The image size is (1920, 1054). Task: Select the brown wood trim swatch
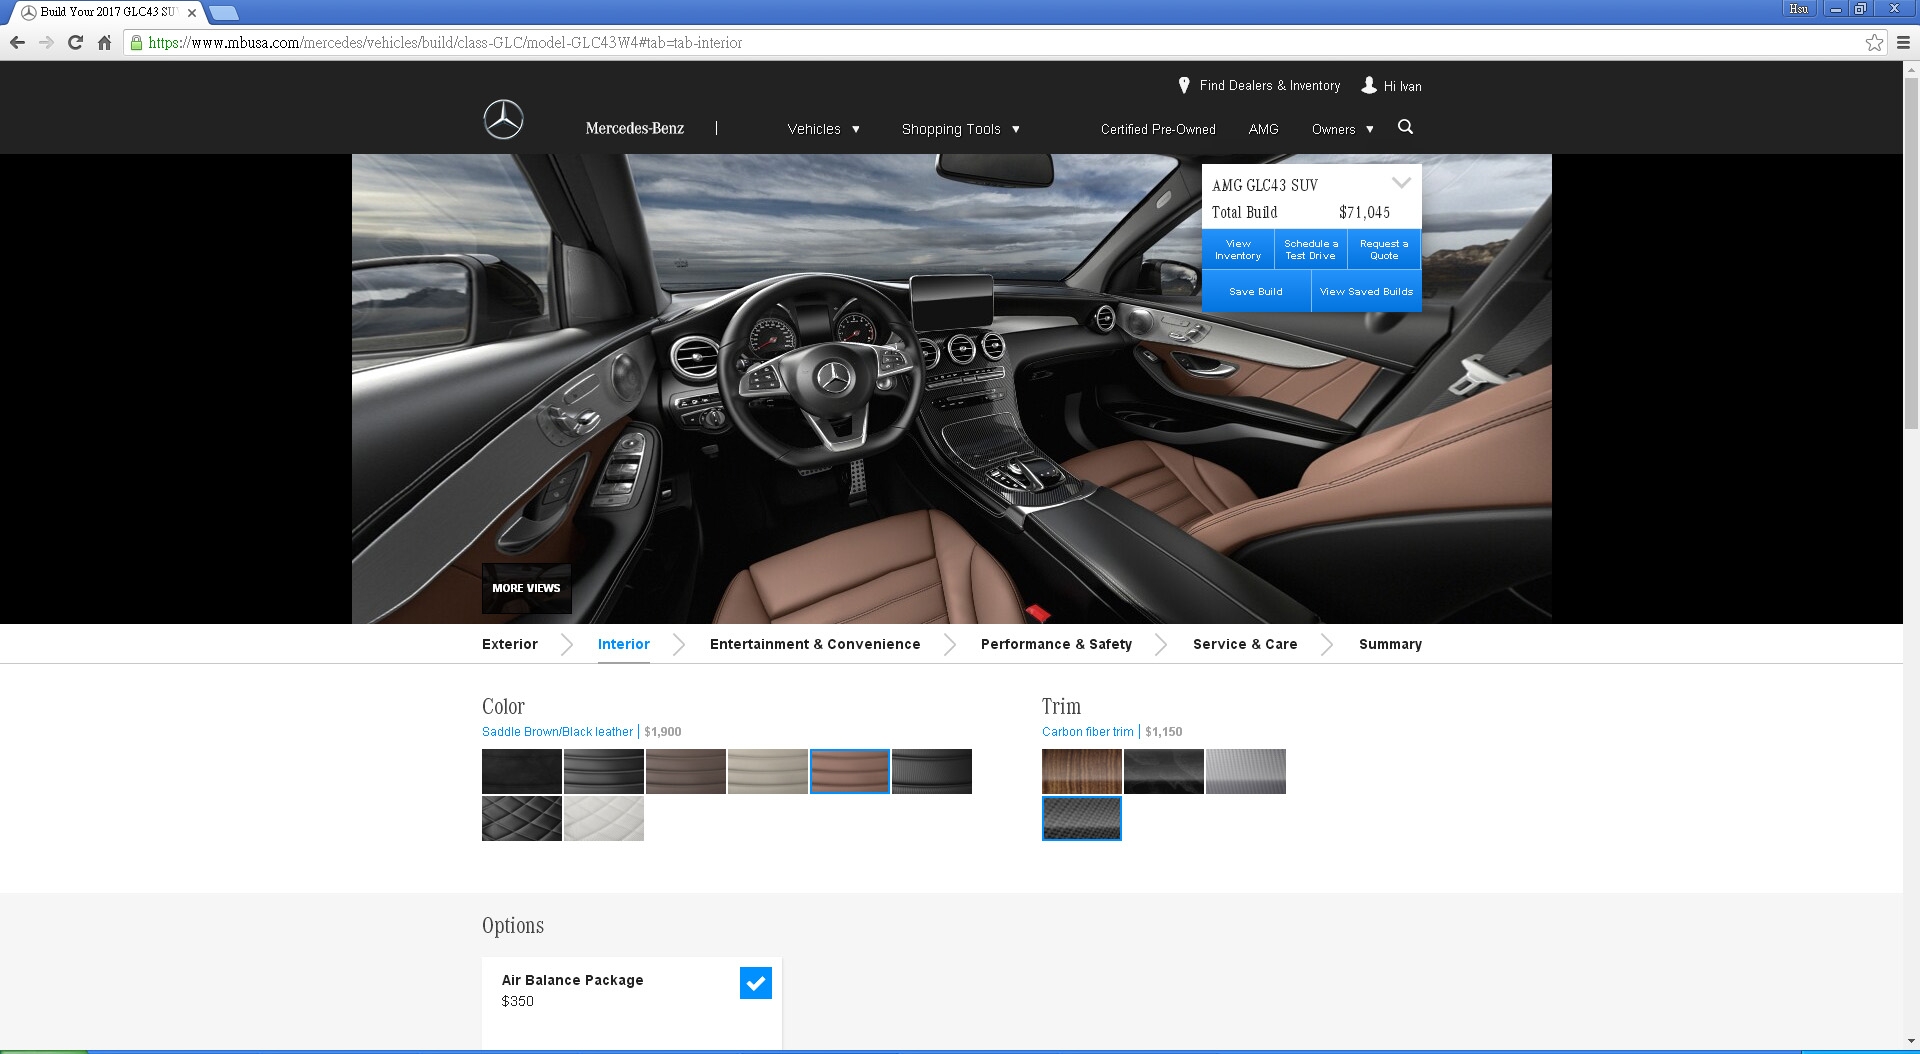coord(1082,771)
